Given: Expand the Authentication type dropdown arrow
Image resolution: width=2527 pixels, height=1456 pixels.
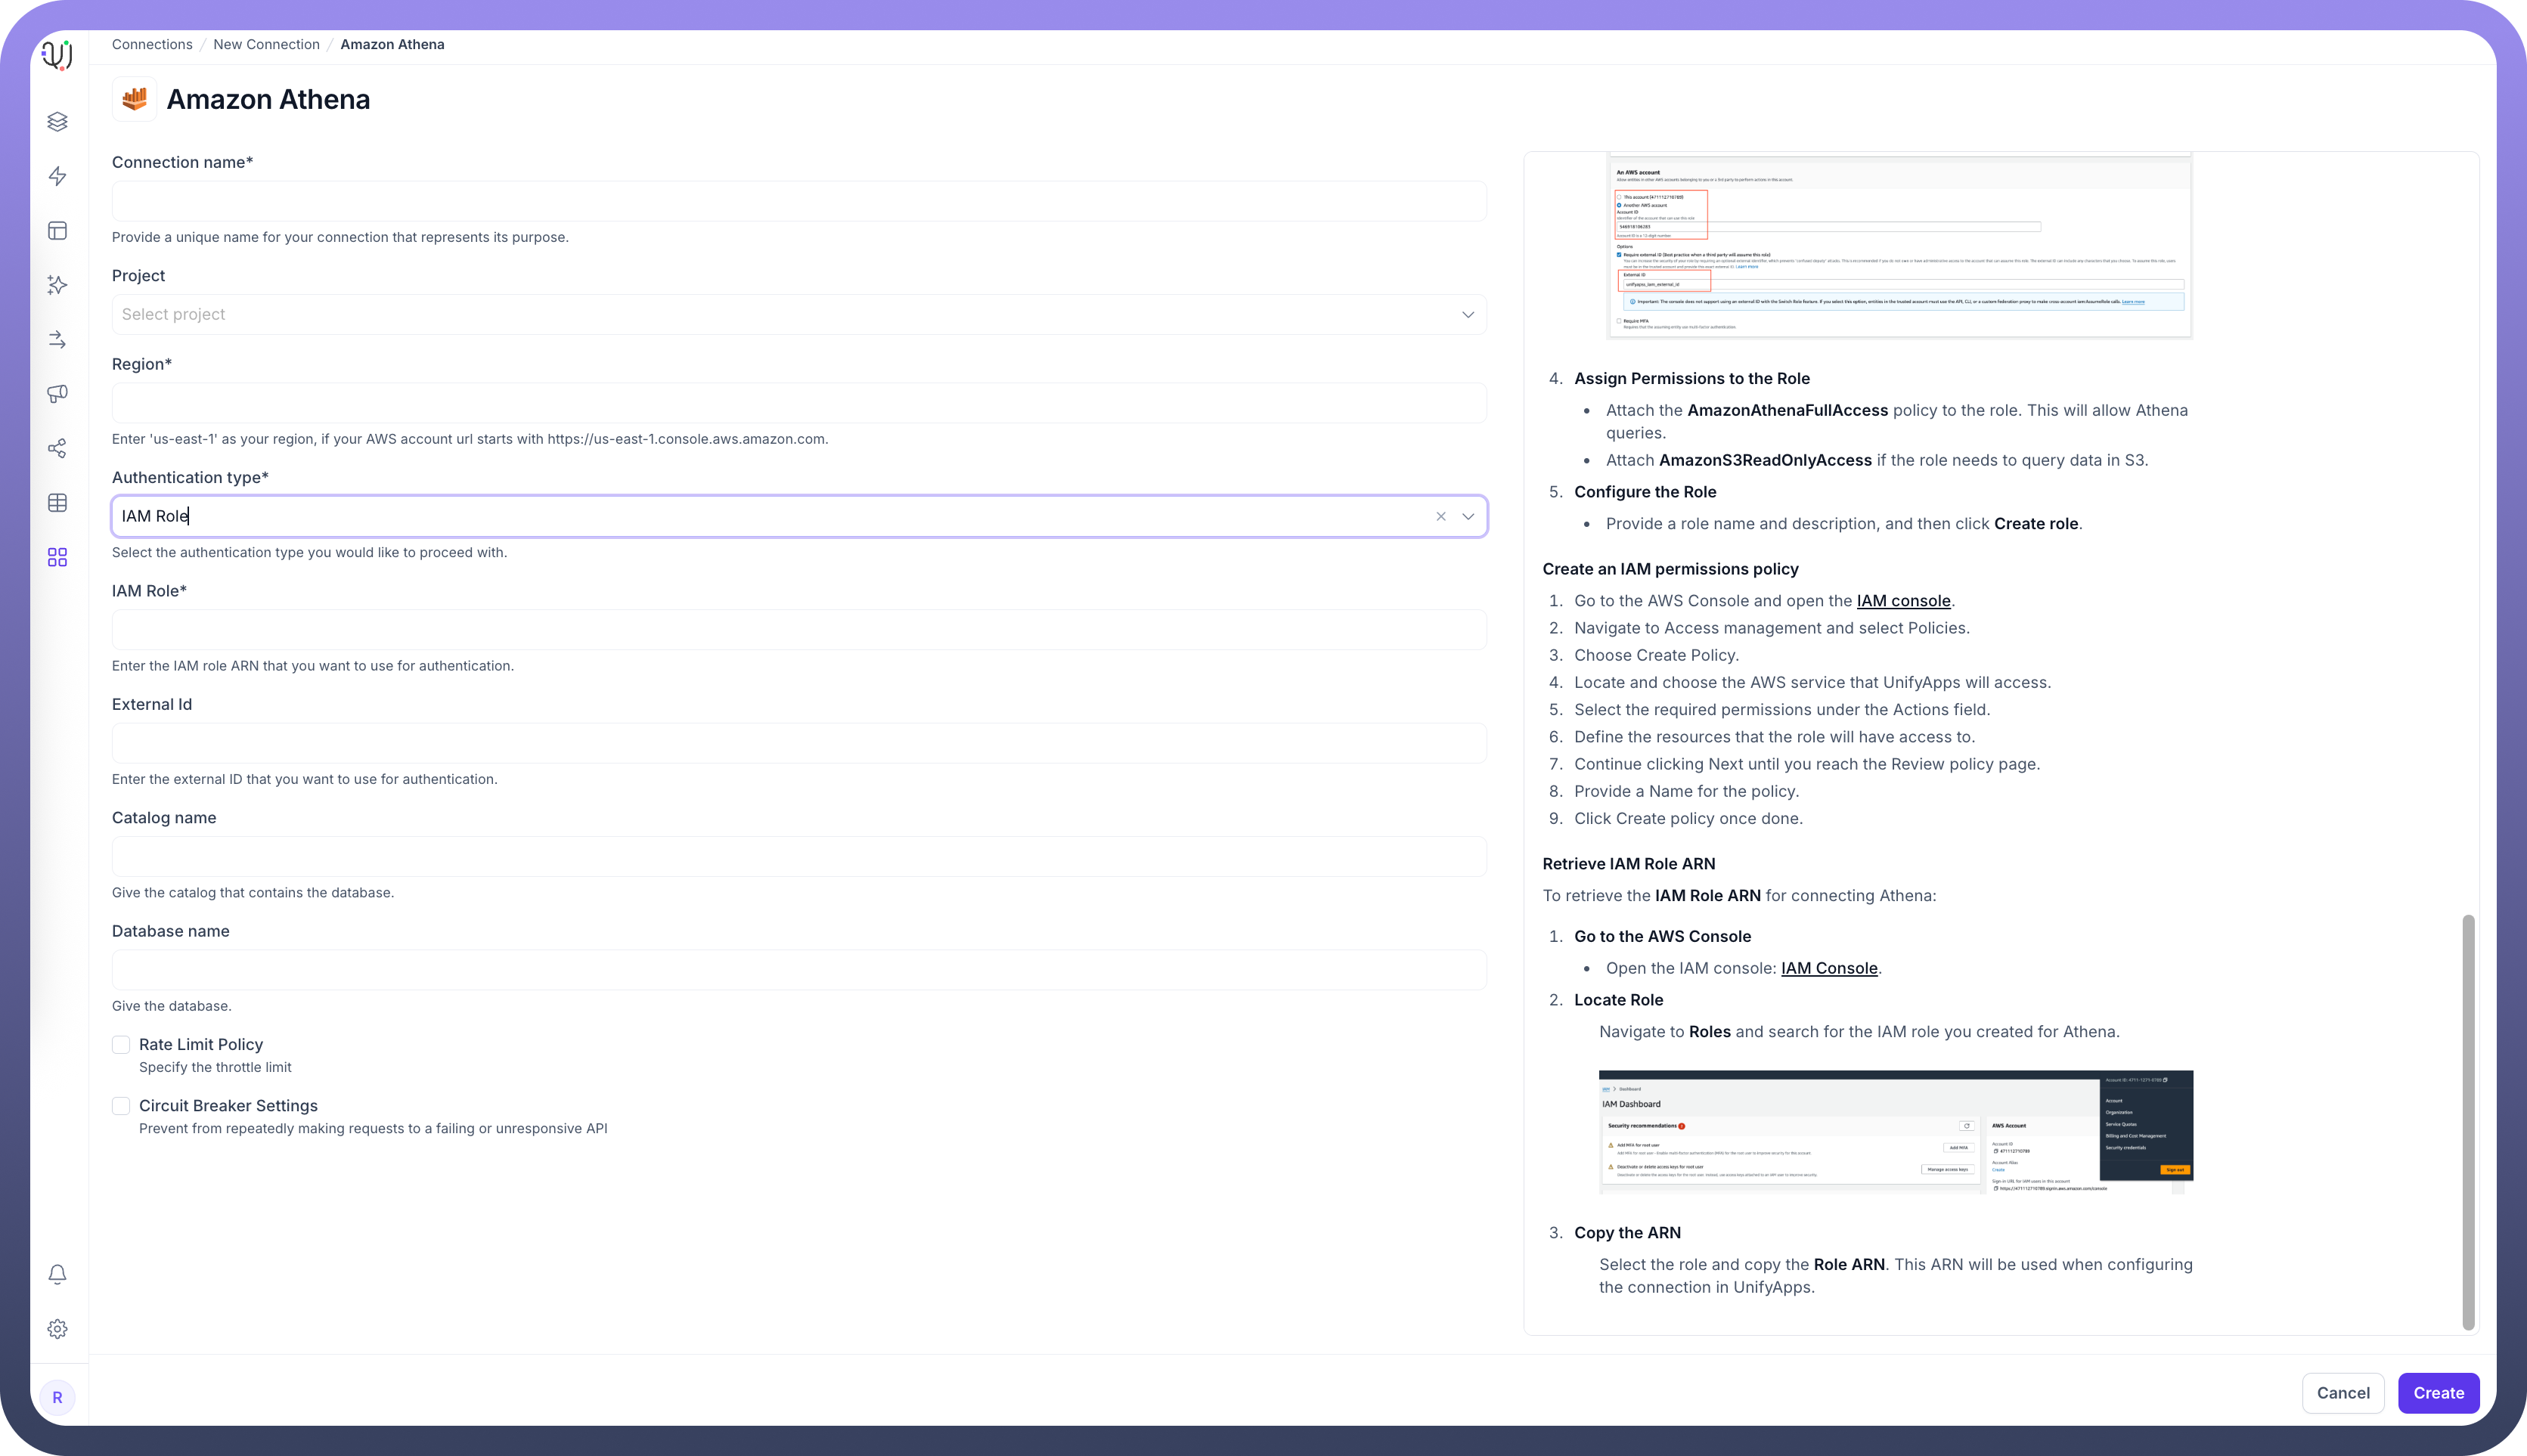Looking at the screenshot, I should (x=1467, y=517).
